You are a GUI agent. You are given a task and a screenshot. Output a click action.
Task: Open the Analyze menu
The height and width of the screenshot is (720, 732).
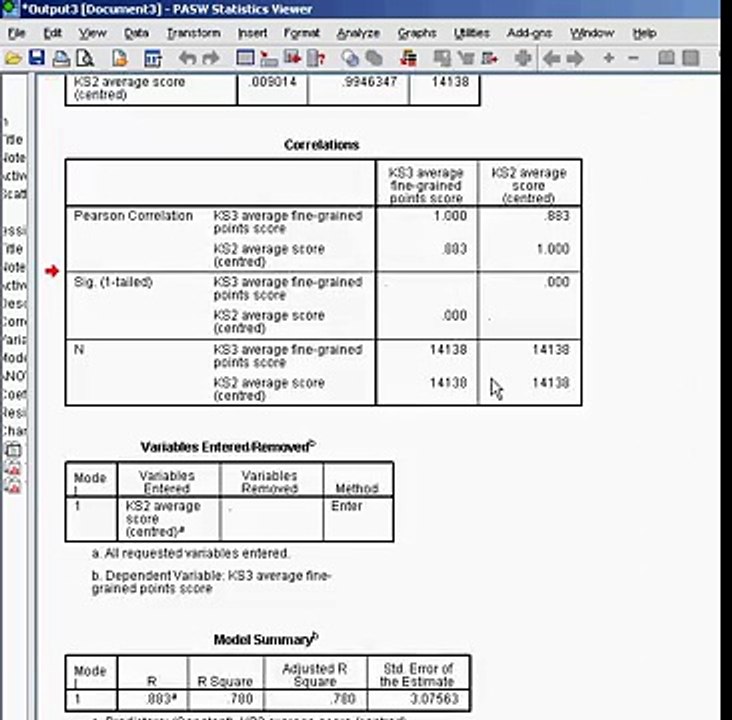click(358, 33)
